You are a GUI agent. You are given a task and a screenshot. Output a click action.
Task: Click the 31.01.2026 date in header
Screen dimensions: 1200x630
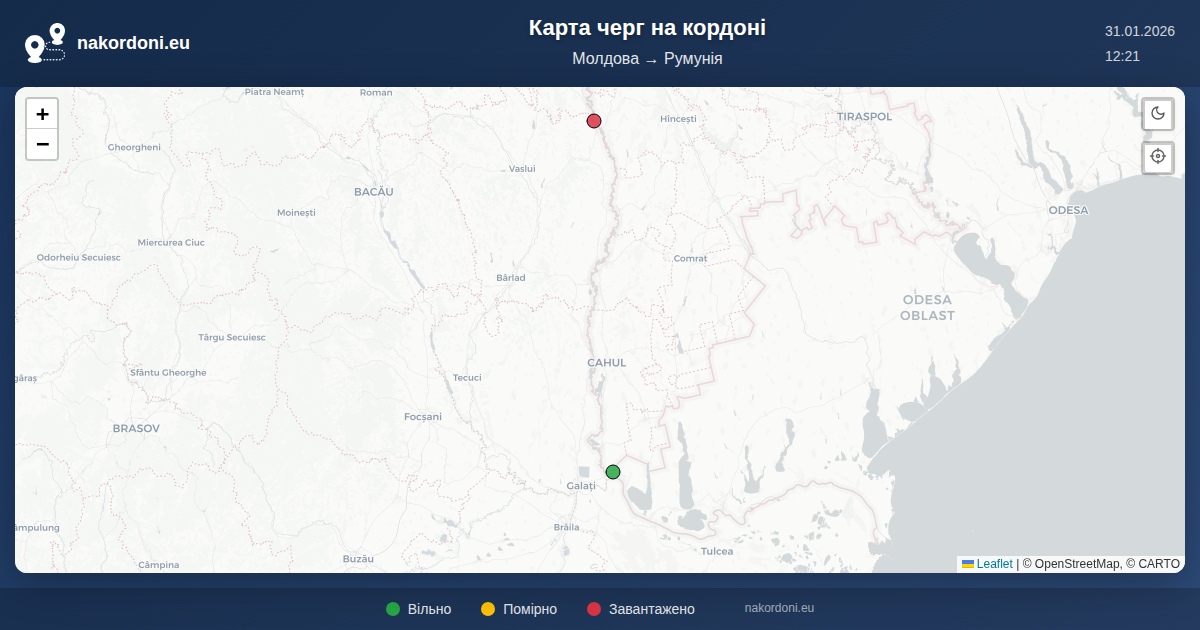1139,31
